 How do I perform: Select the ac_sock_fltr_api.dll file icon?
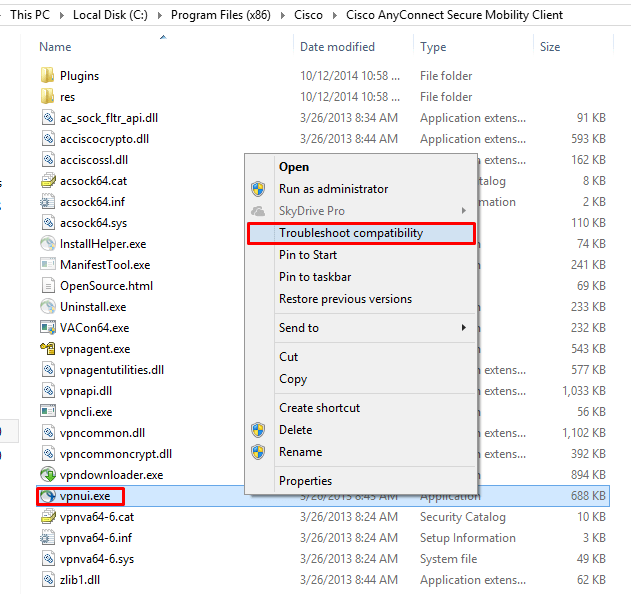(x=48, y=118)
